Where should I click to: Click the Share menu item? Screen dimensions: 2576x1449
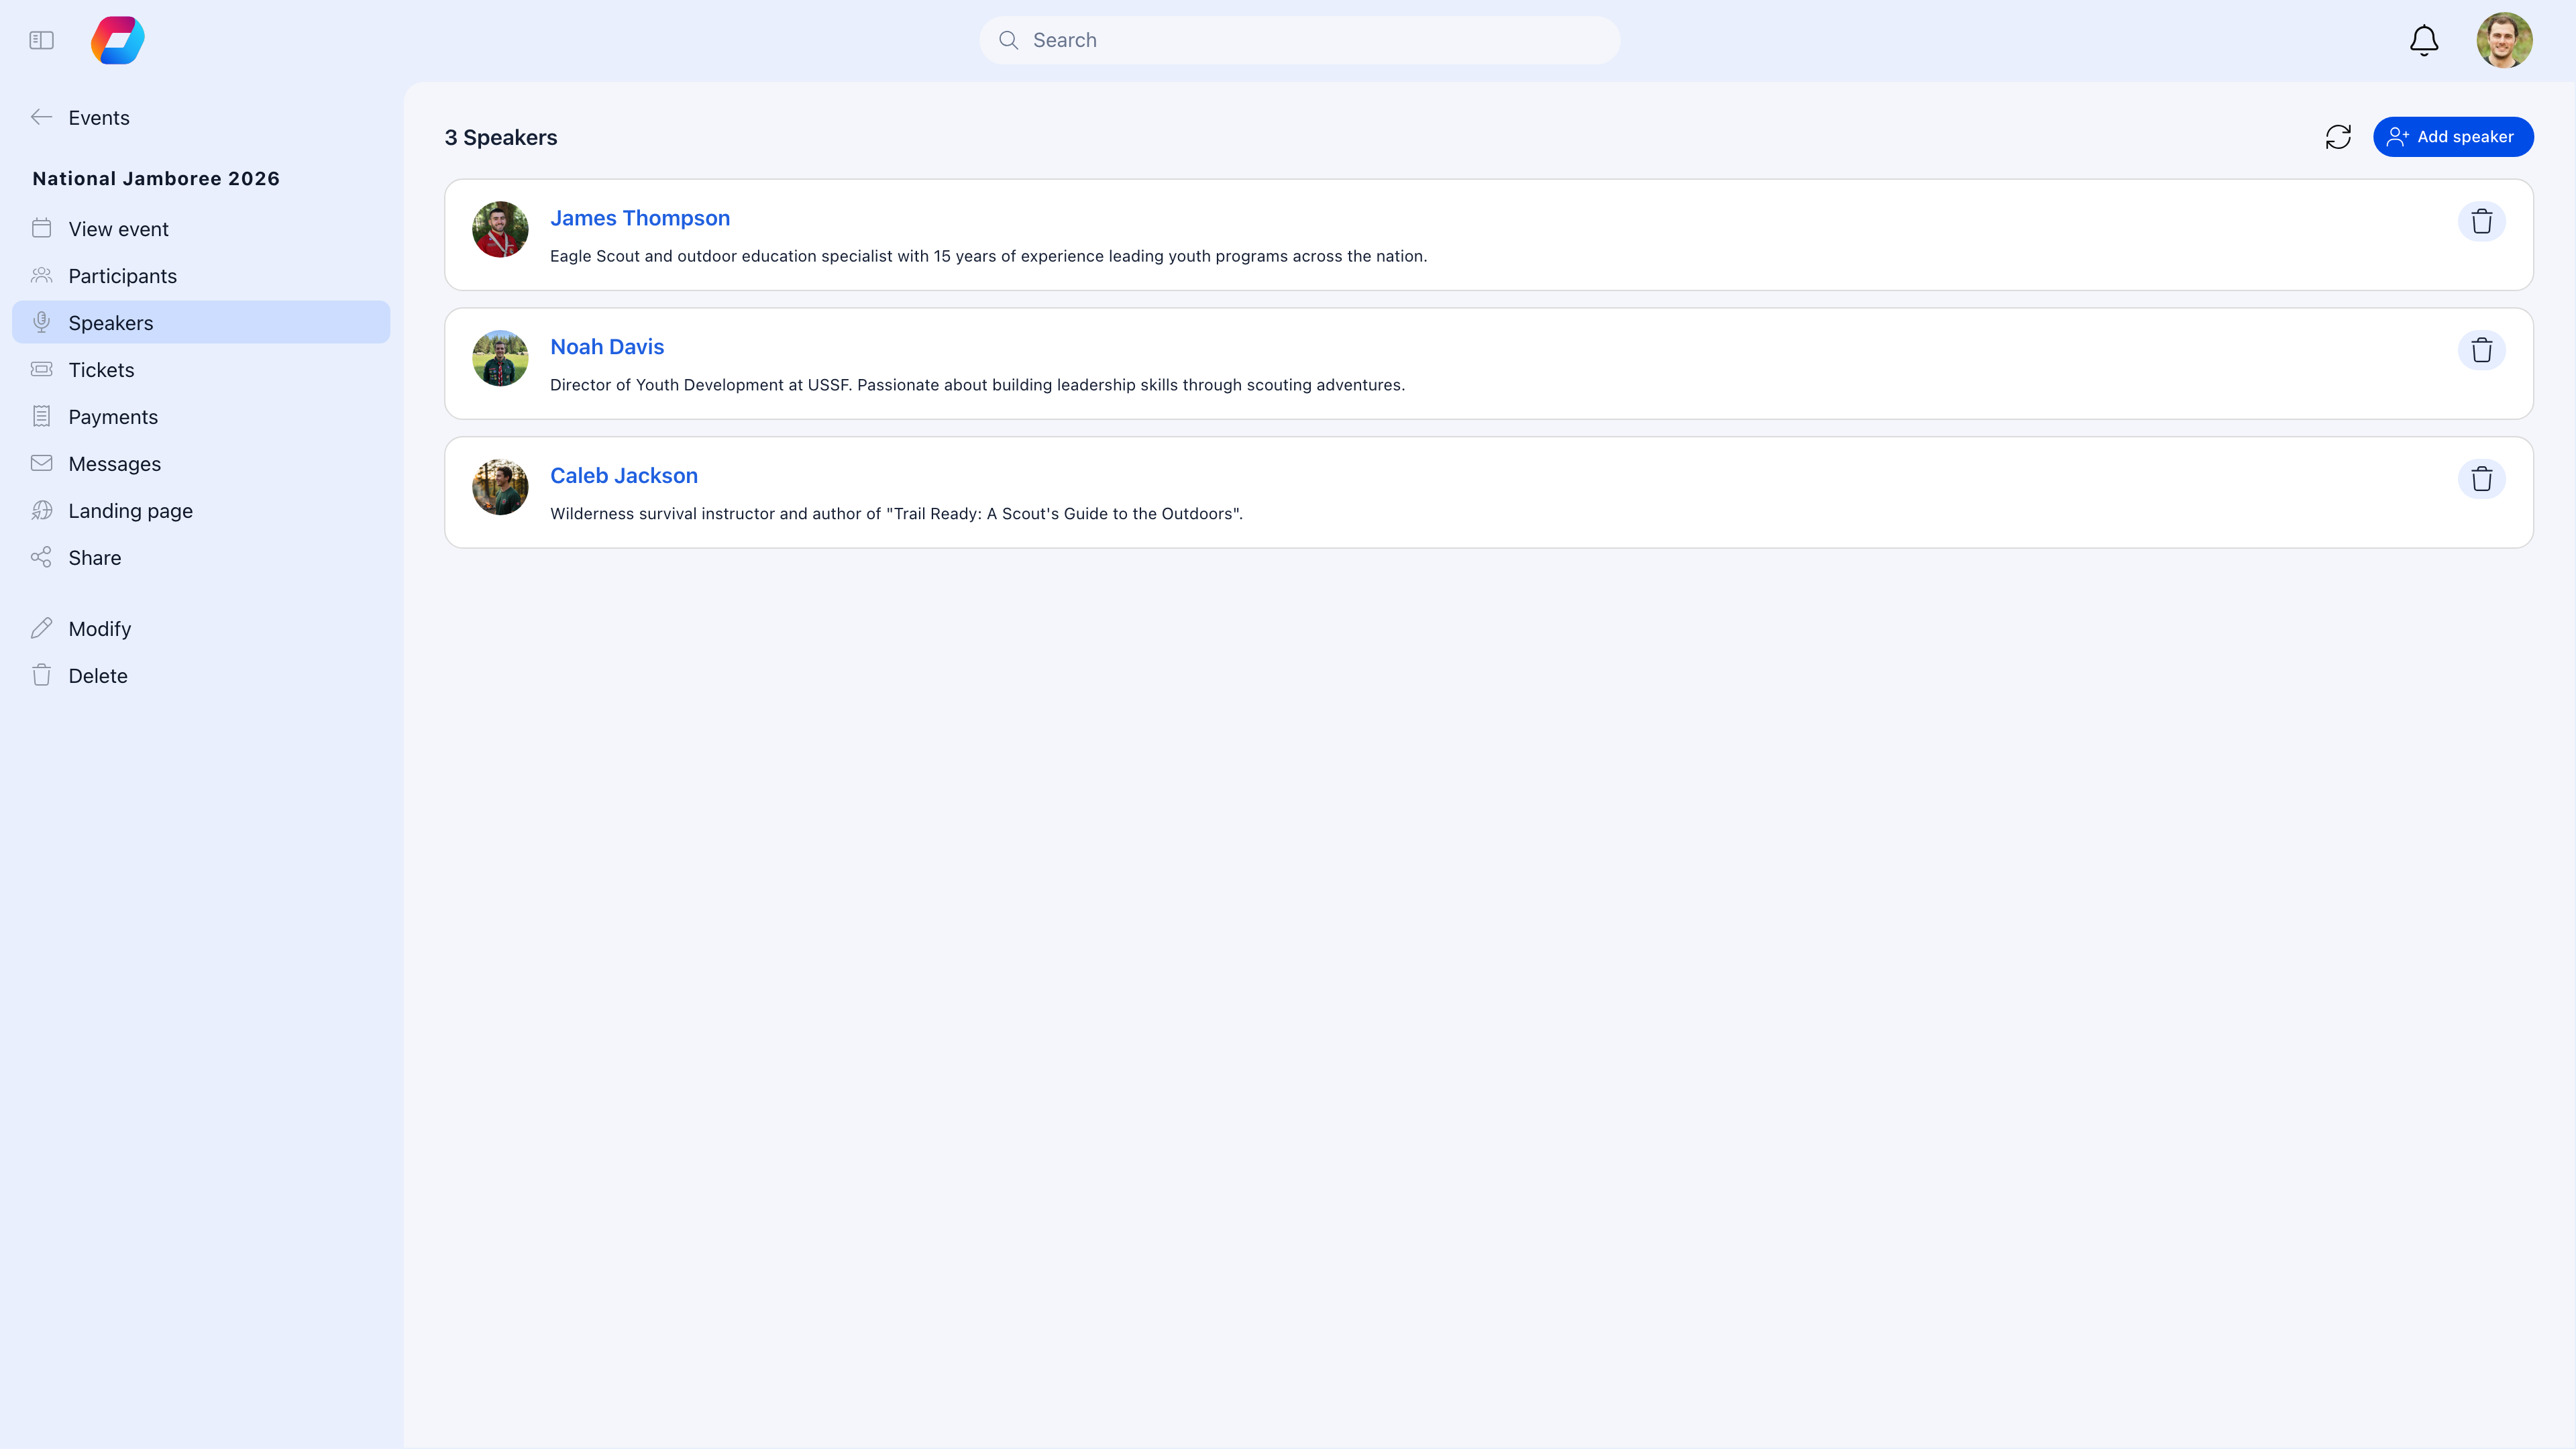pyautogui.click(x=94, y=558)
